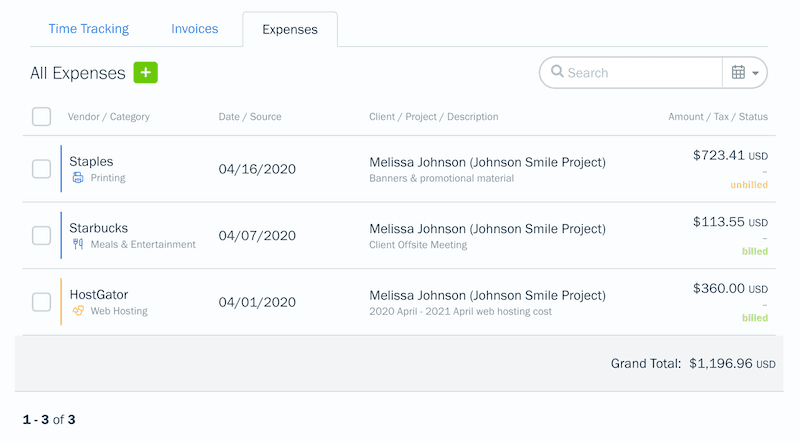Tick the HostGator expense checkbox
The height and width of the screenshot is (441, 800).
[41, 302]
